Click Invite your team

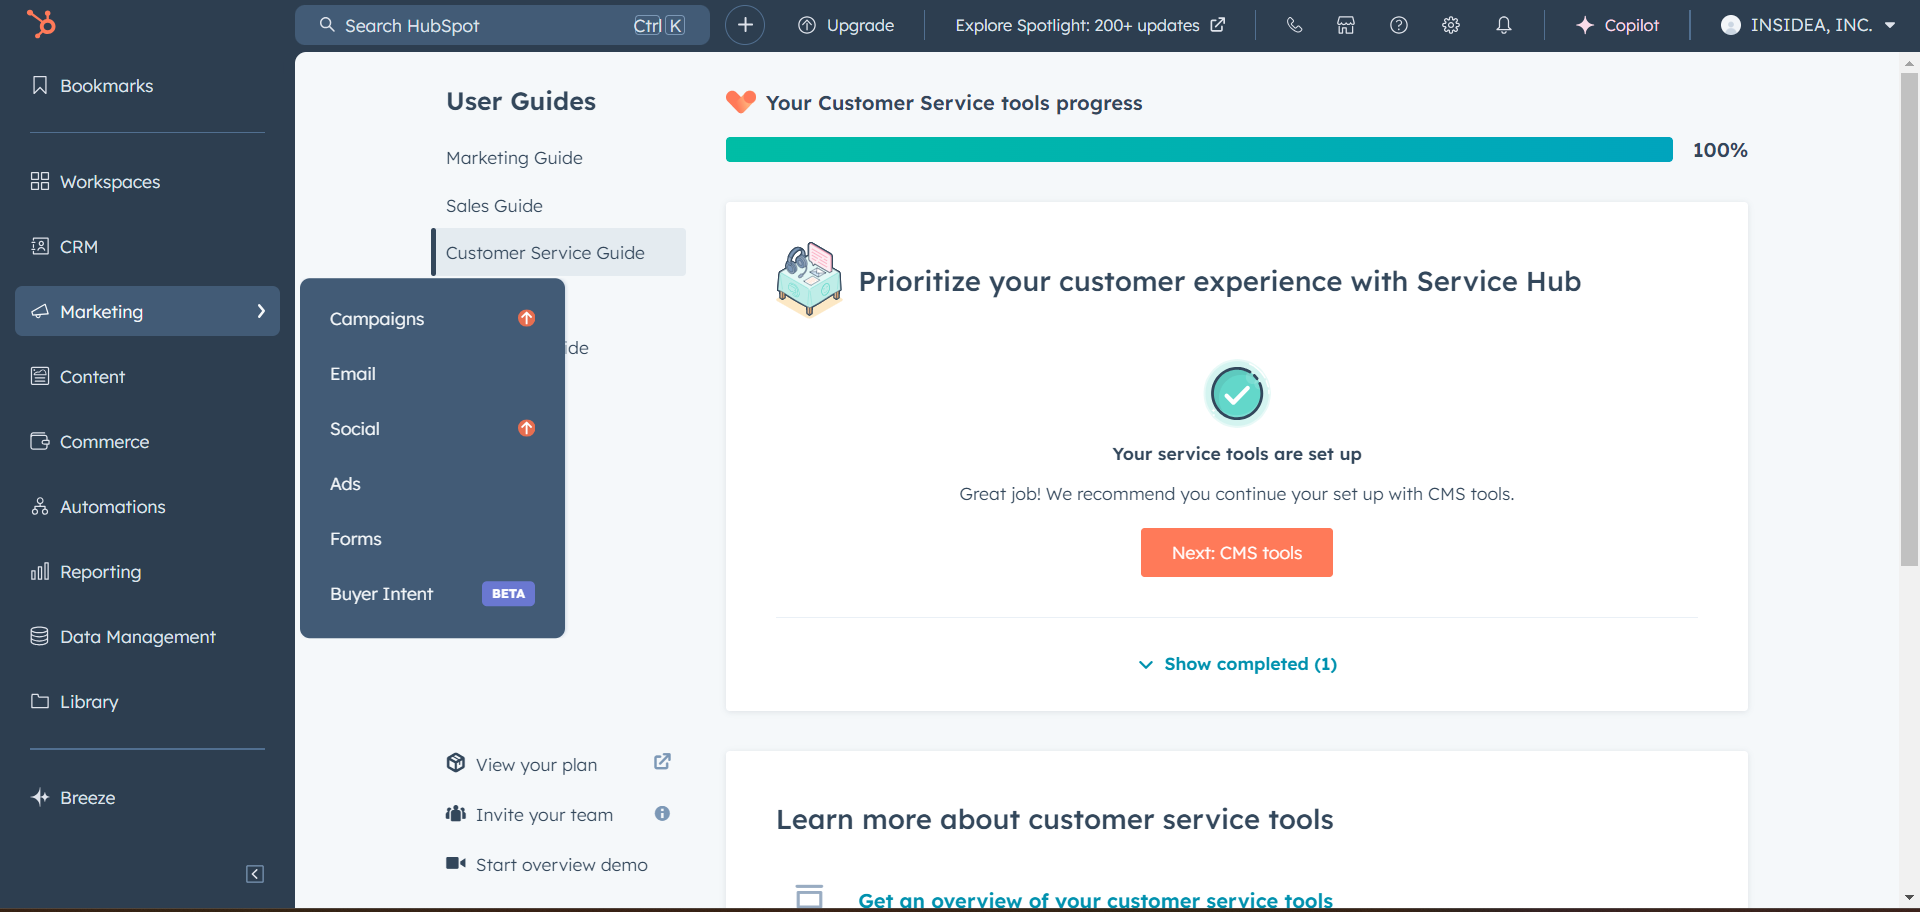tap(544, 815)
